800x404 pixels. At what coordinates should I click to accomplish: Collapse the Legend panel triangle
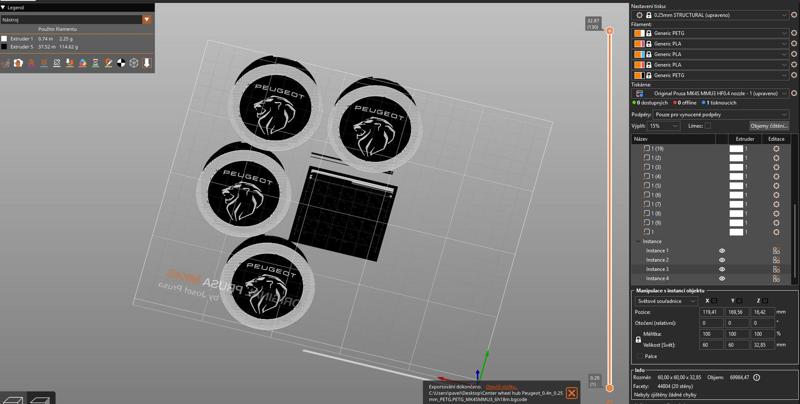pos(3,8)
